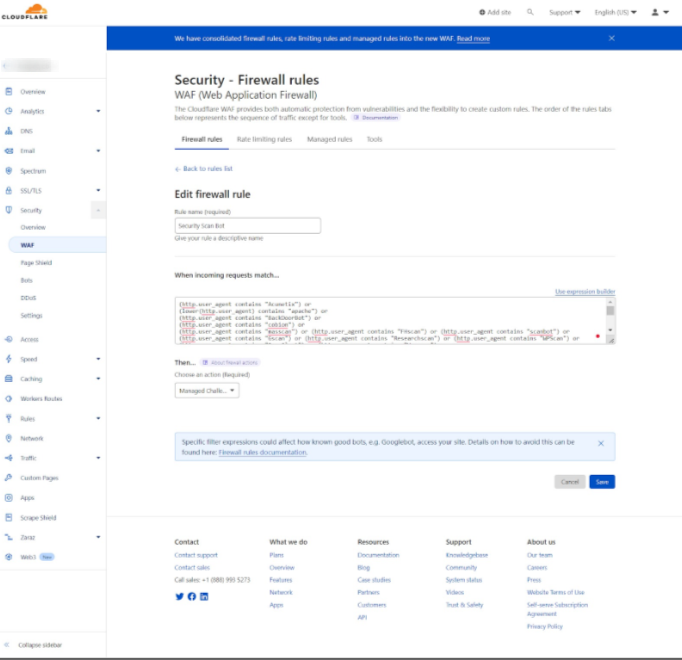The height and width of the screenshot is (660, 682).
Task: Click the Speed lightning icon
Action: coord(9,359)
